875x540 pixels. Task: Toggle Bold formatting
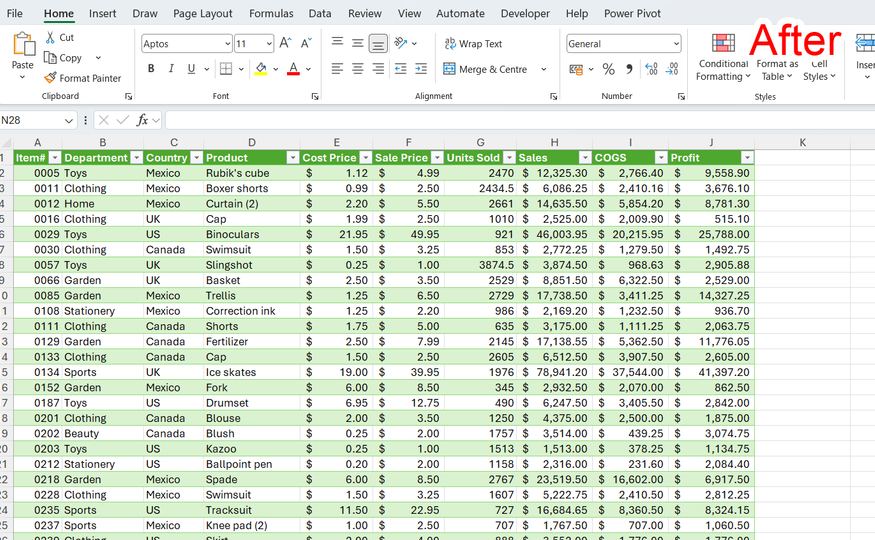point(151,69)
